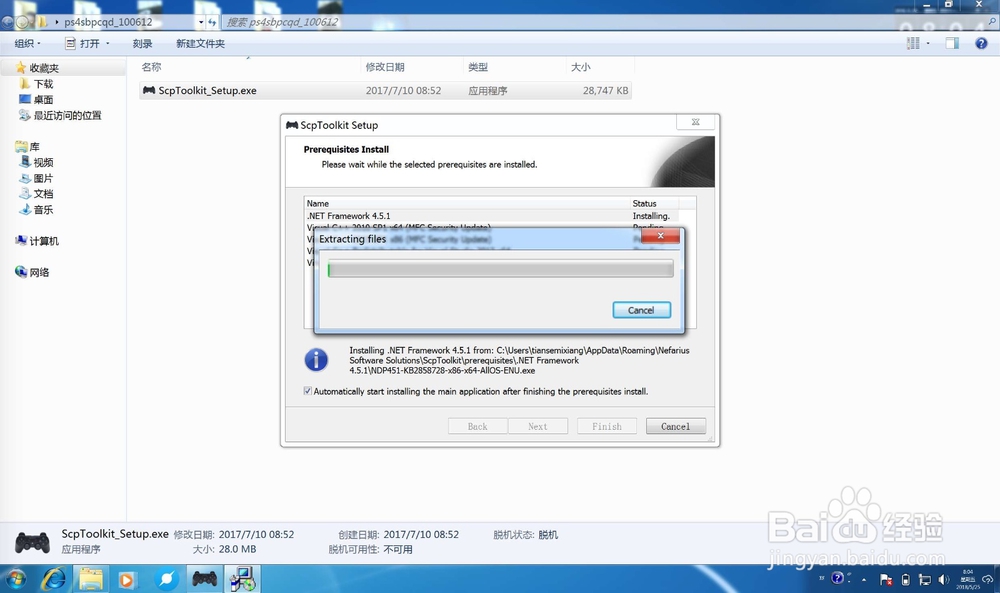Click the Back button in setup
The image size is (1000, 593).
(478, 426)
